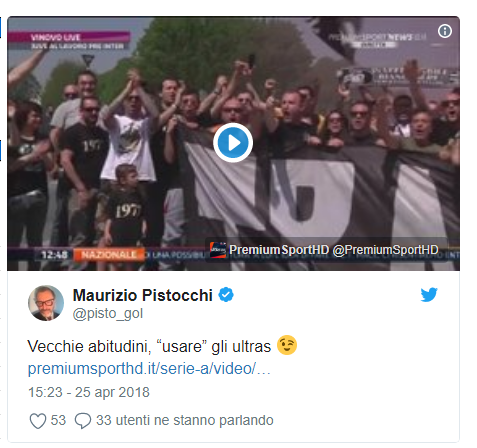Click the PremiumSportHD logo on video
Screen dimensions: 477x448
point(218,250)
